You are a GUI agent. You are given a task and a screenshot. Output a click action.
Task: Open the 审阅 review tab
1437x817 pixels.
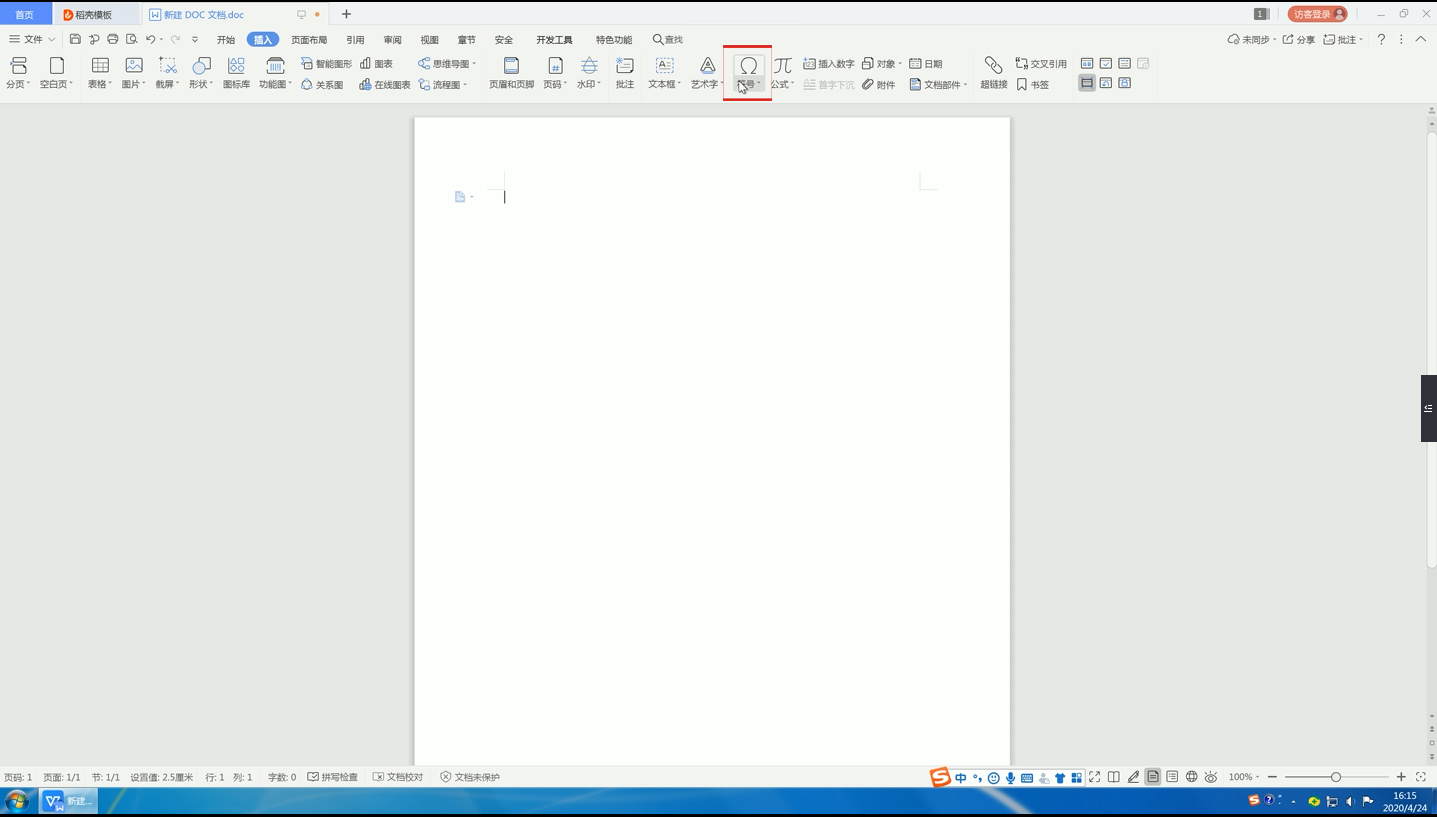(392, 40)
